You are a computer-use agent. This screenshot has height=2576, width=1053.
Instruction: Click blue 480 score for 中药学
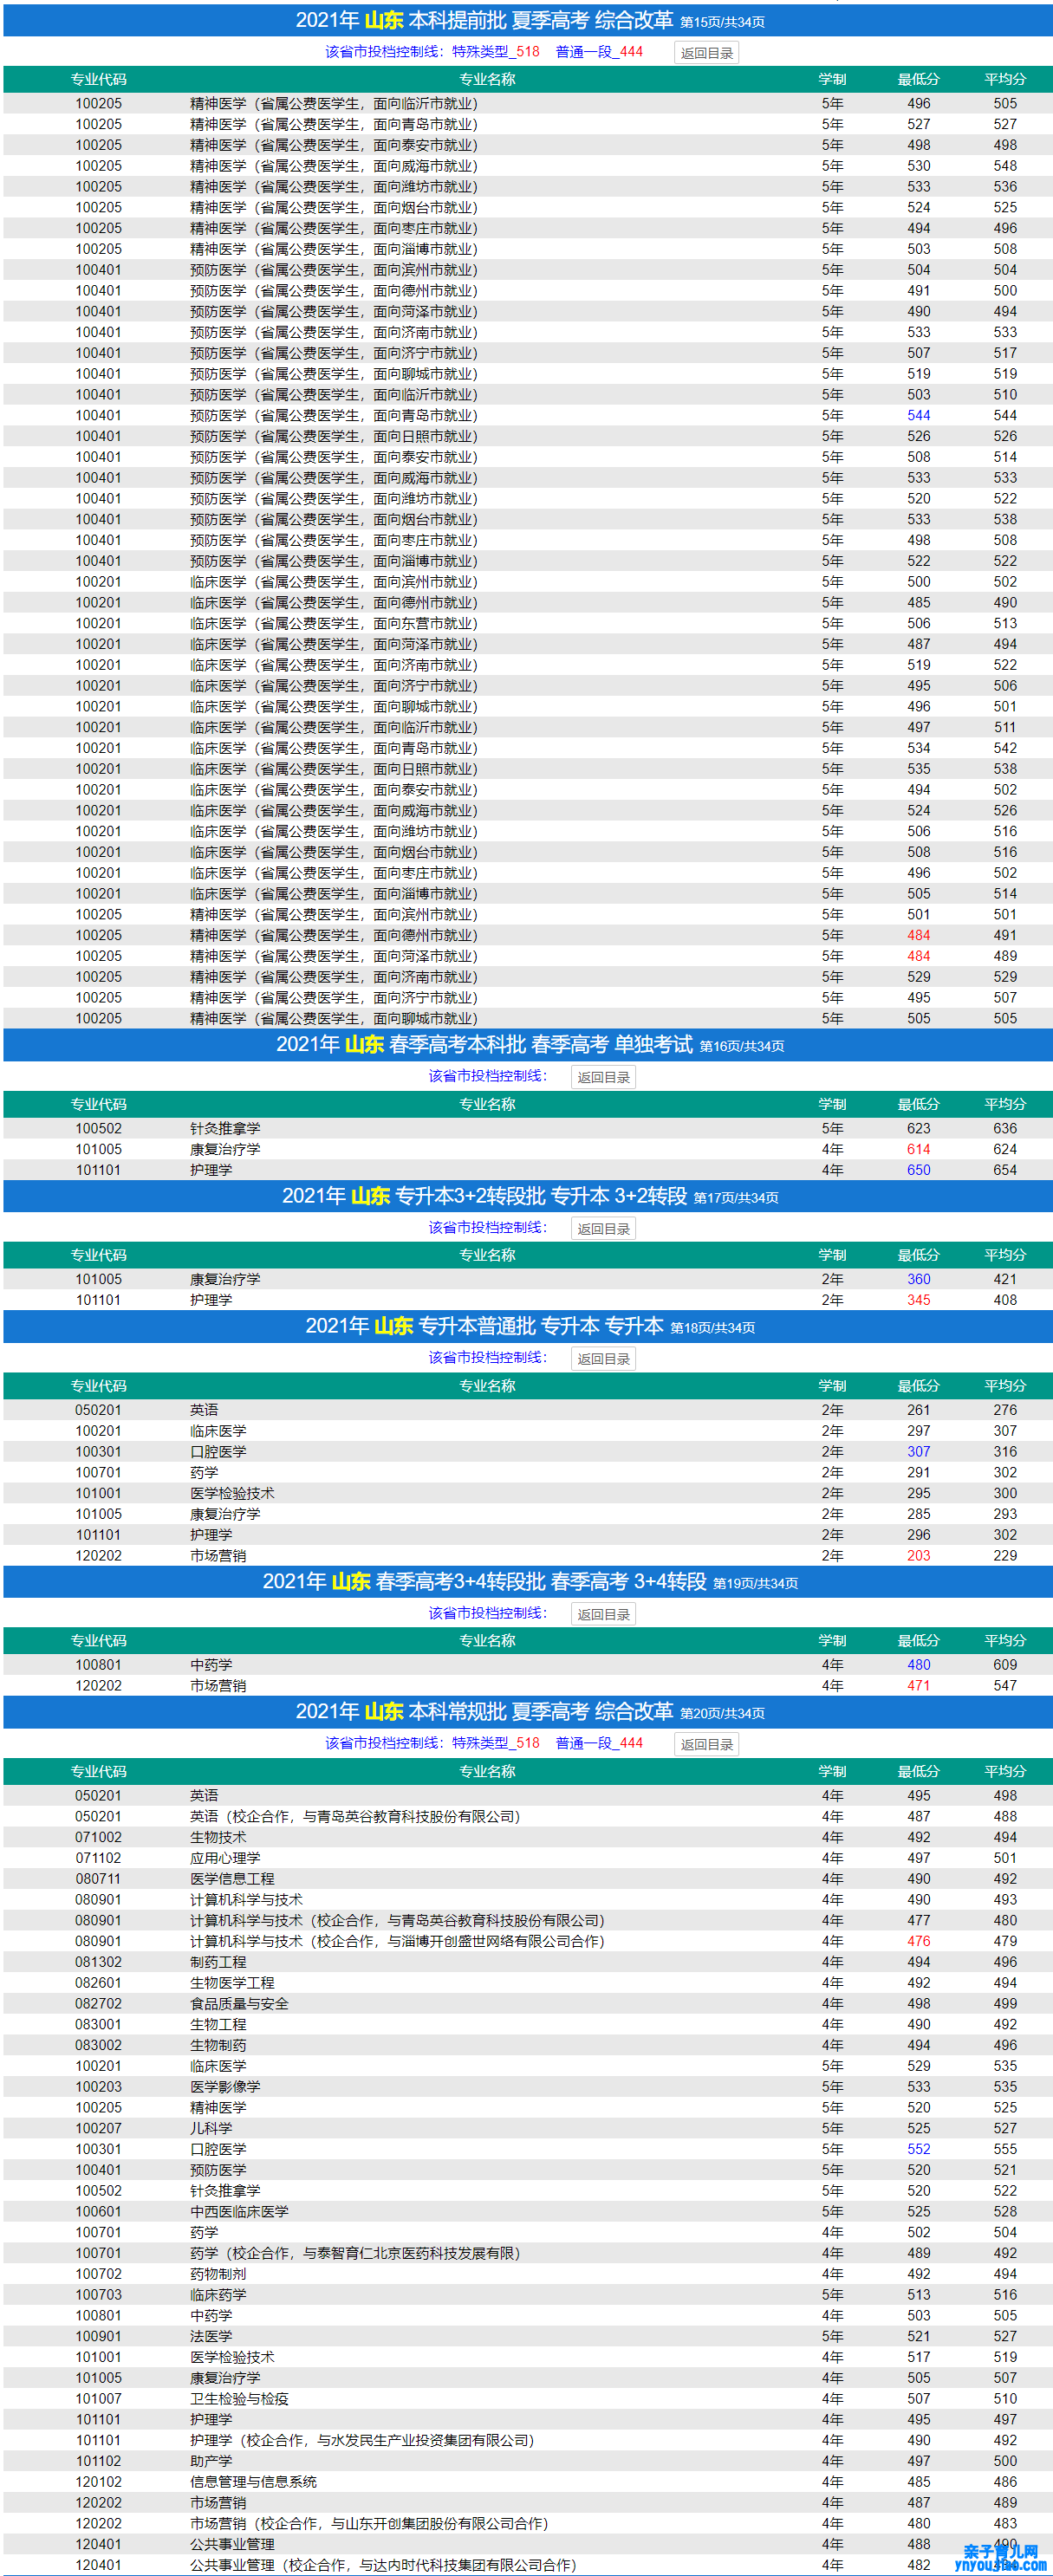918,1665
